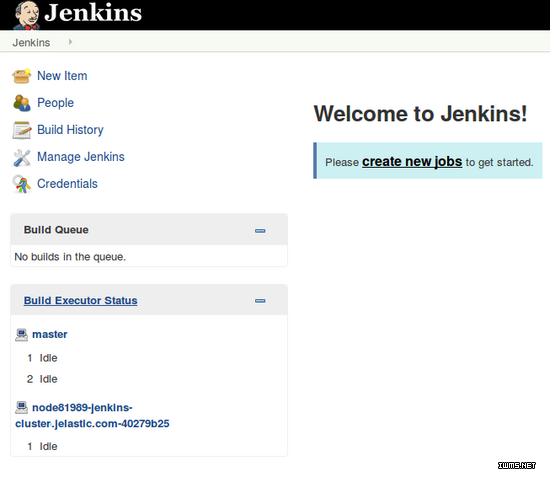
Task: Click the master node computer icon
Action: 21,335
